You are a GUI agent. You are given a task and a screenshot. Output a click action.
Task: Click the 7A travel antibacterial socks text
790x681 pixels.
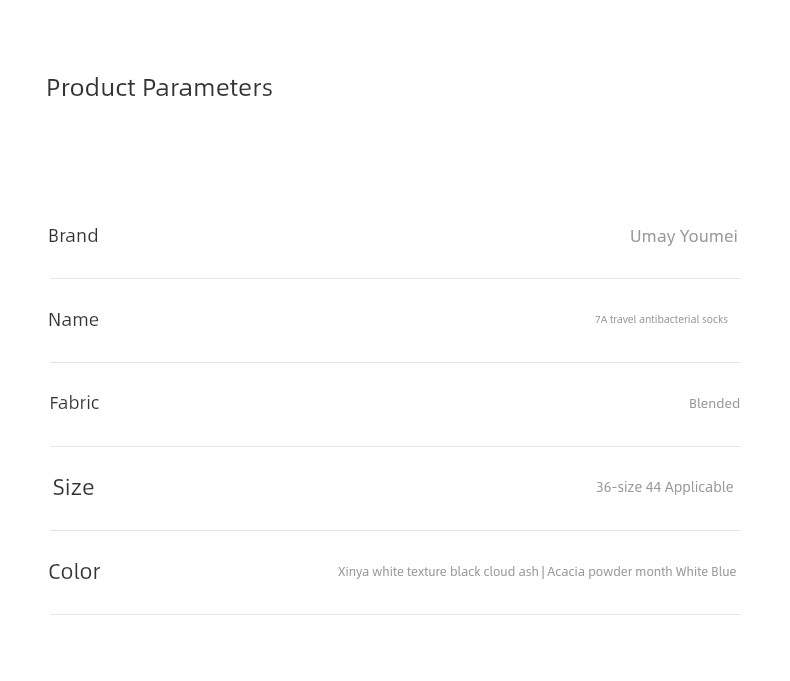pos(661,319)
